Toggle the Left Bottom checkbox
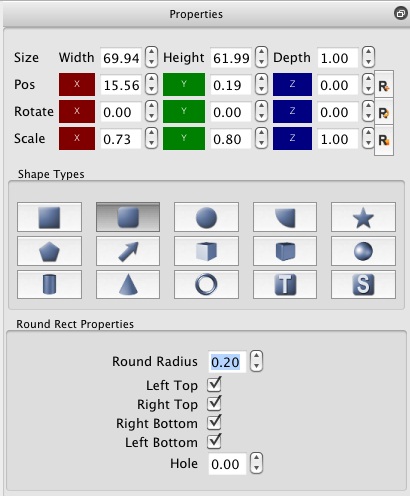This screenshot has height=496, width=410. 214,442
